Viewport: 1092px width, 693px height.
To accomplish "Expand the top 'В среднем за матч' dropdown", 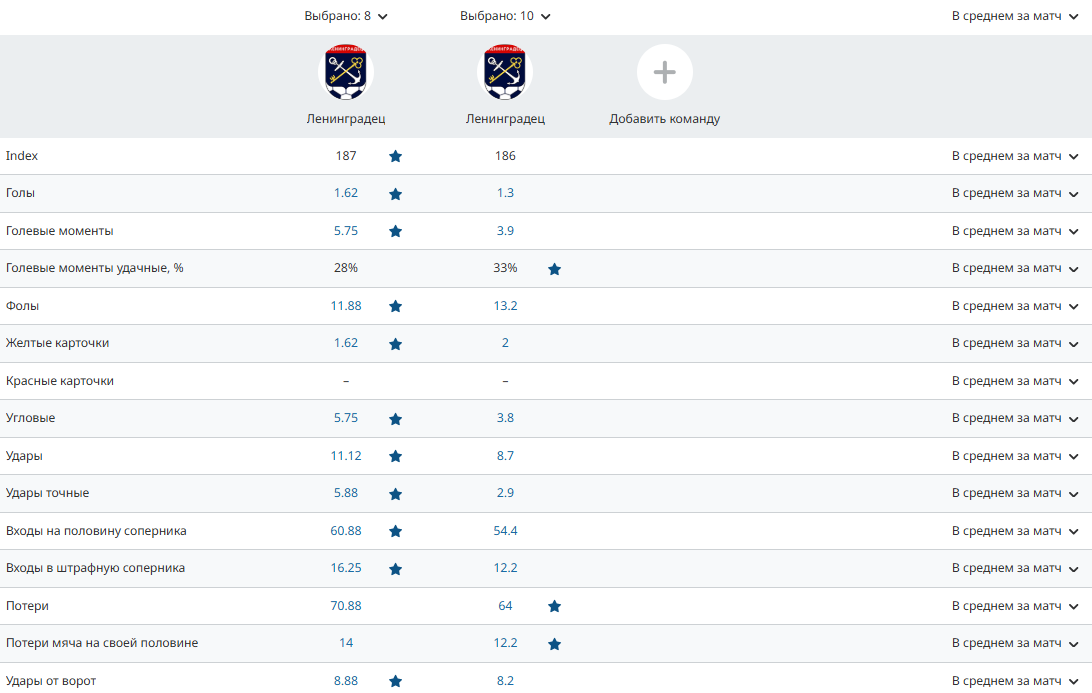I will [1015, 16].
